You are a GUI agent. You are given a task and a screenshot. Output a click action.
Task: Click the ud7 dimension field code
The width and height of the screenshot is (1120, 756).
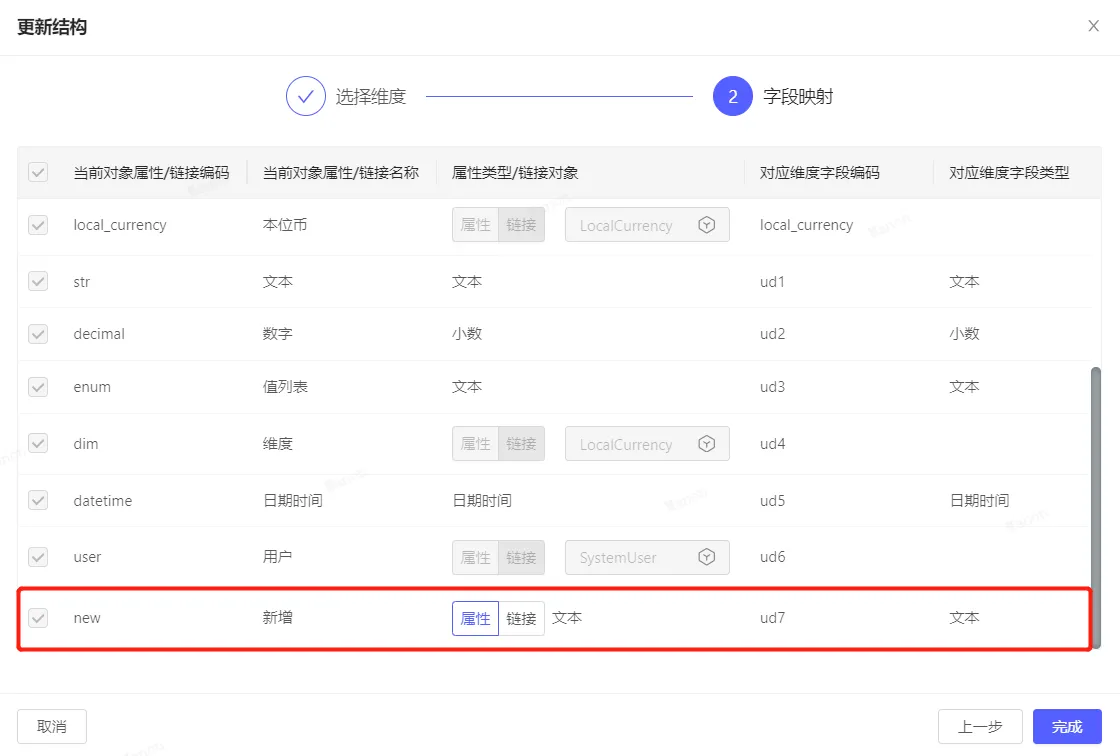tap(772, 618)
